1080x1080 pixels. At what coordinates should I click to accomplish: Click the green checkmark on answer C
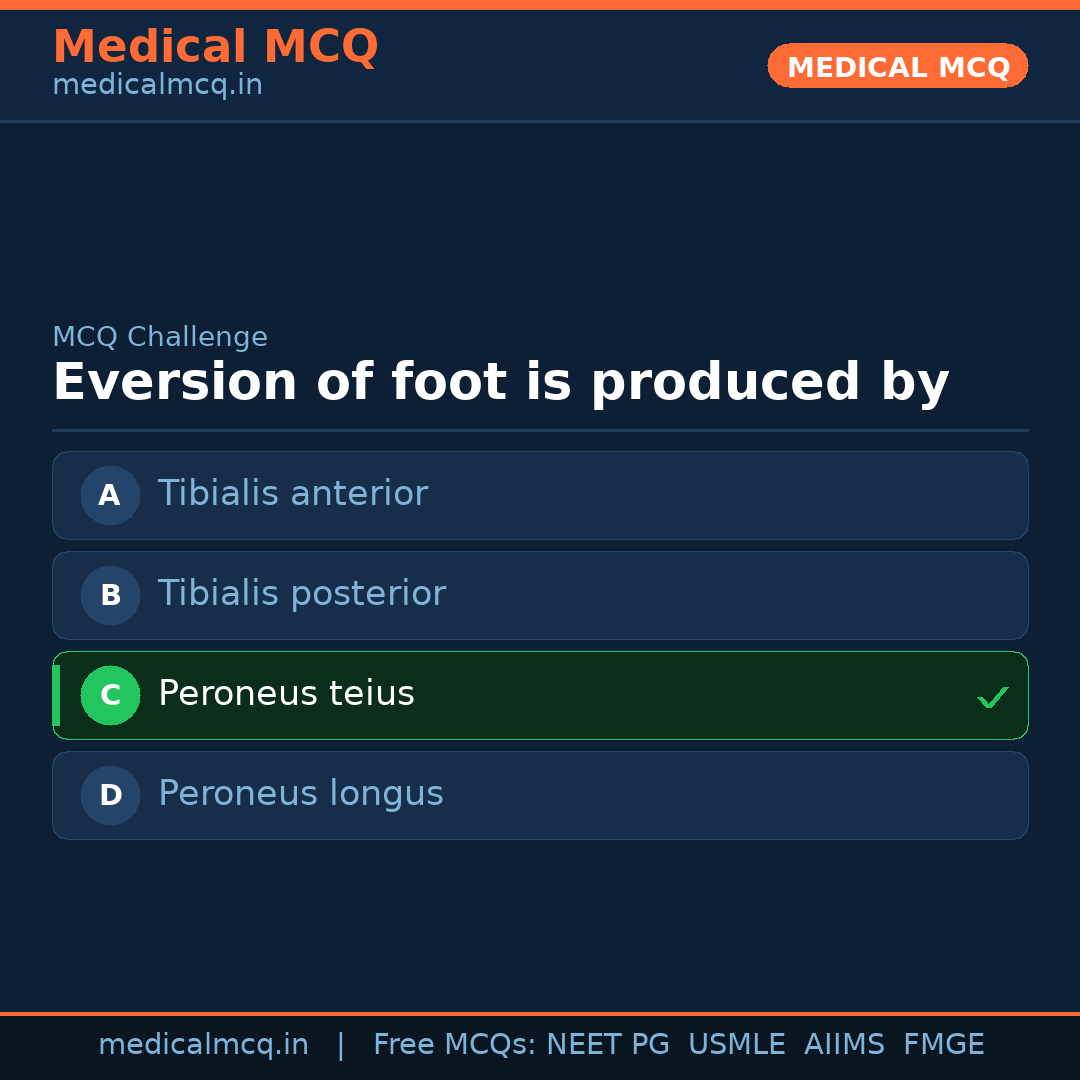click(x=993, y=697)
